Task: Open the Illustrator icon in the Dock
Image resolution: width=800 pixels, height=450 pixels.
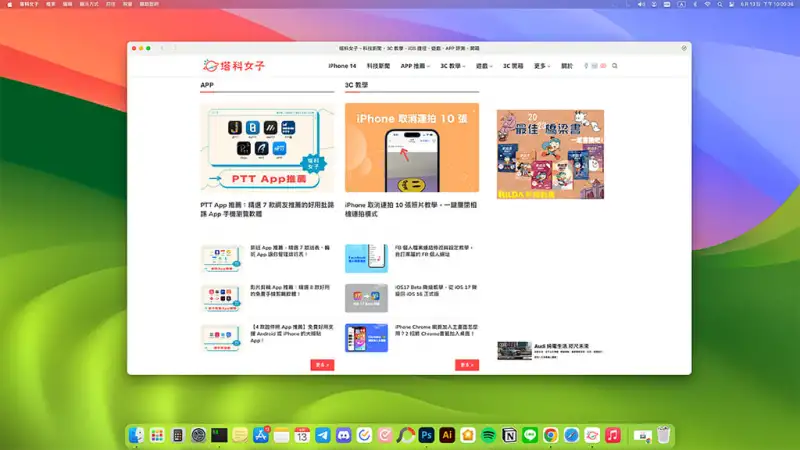Action: point(447,435)
